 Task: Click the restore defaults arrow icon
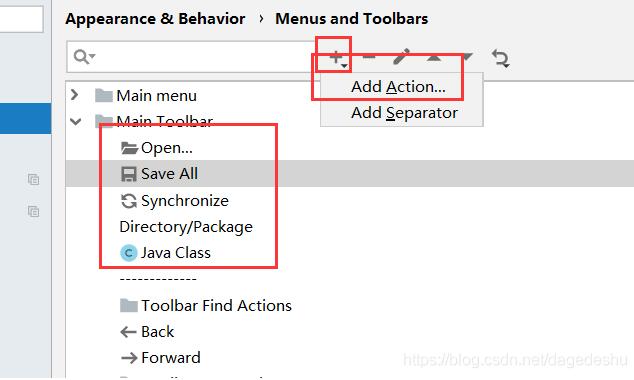coord(501,58)
